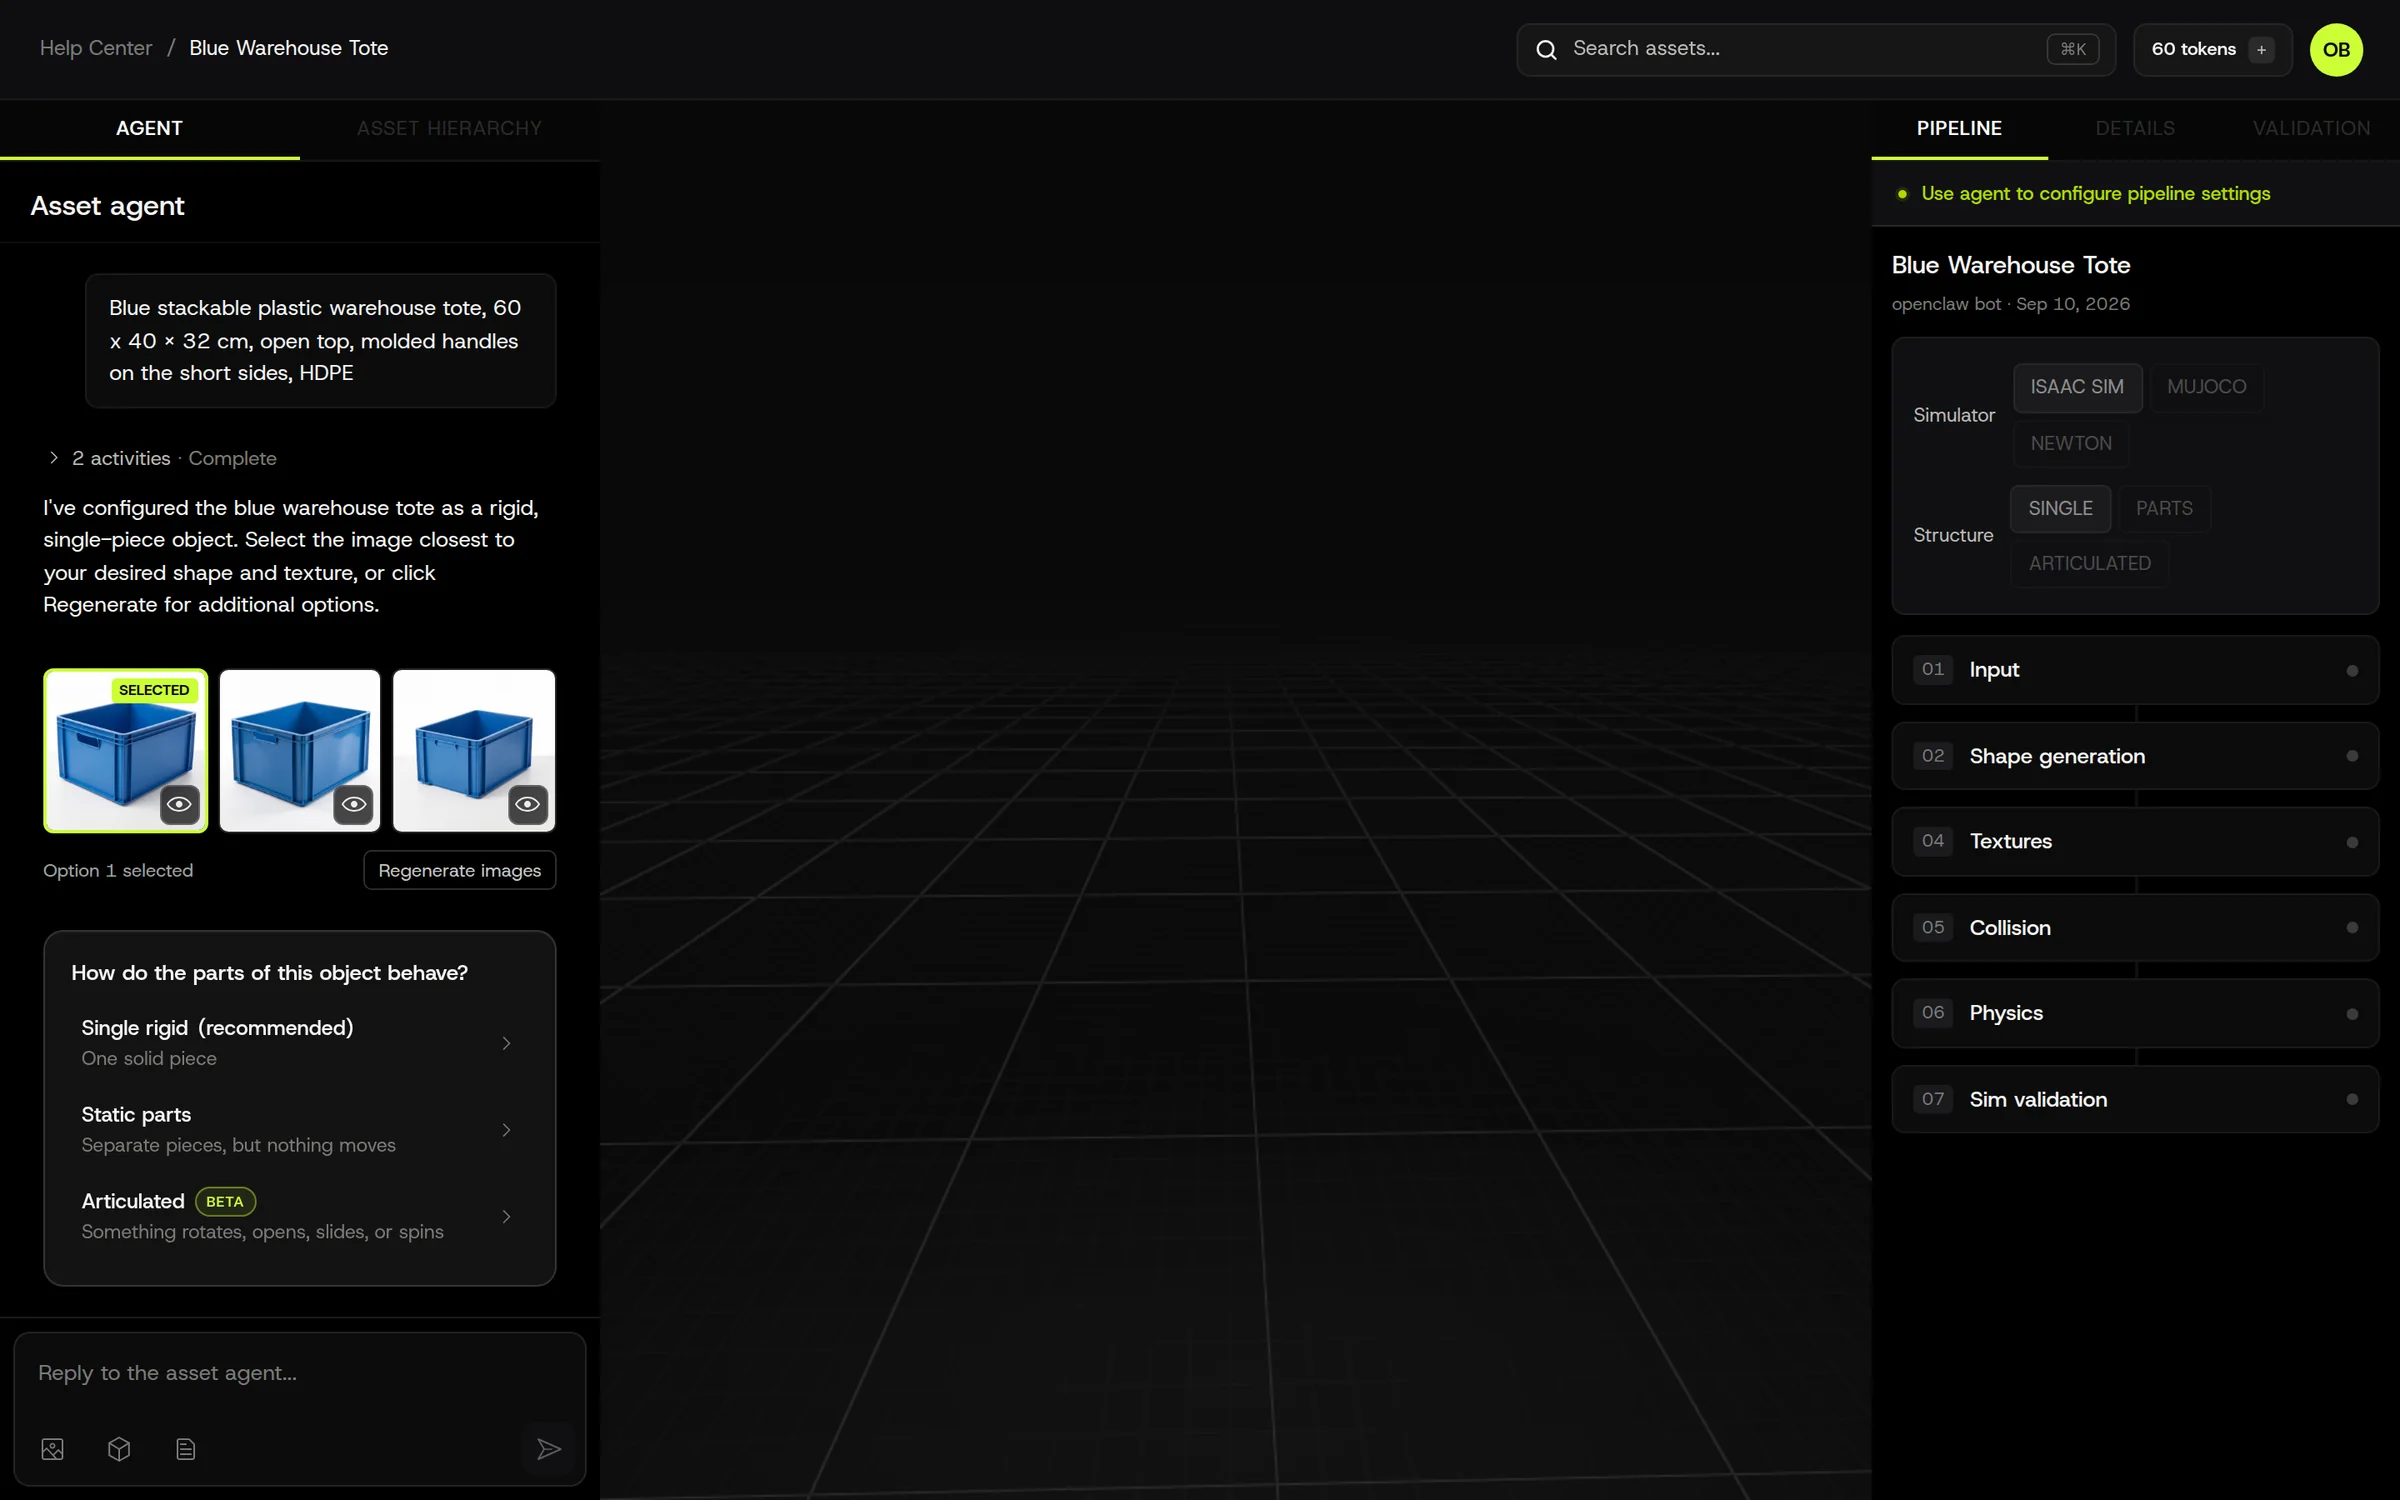Click the 'Option 1 selected' label
The width and height of the screenshot is (2400, 1500).
(118, 870)
